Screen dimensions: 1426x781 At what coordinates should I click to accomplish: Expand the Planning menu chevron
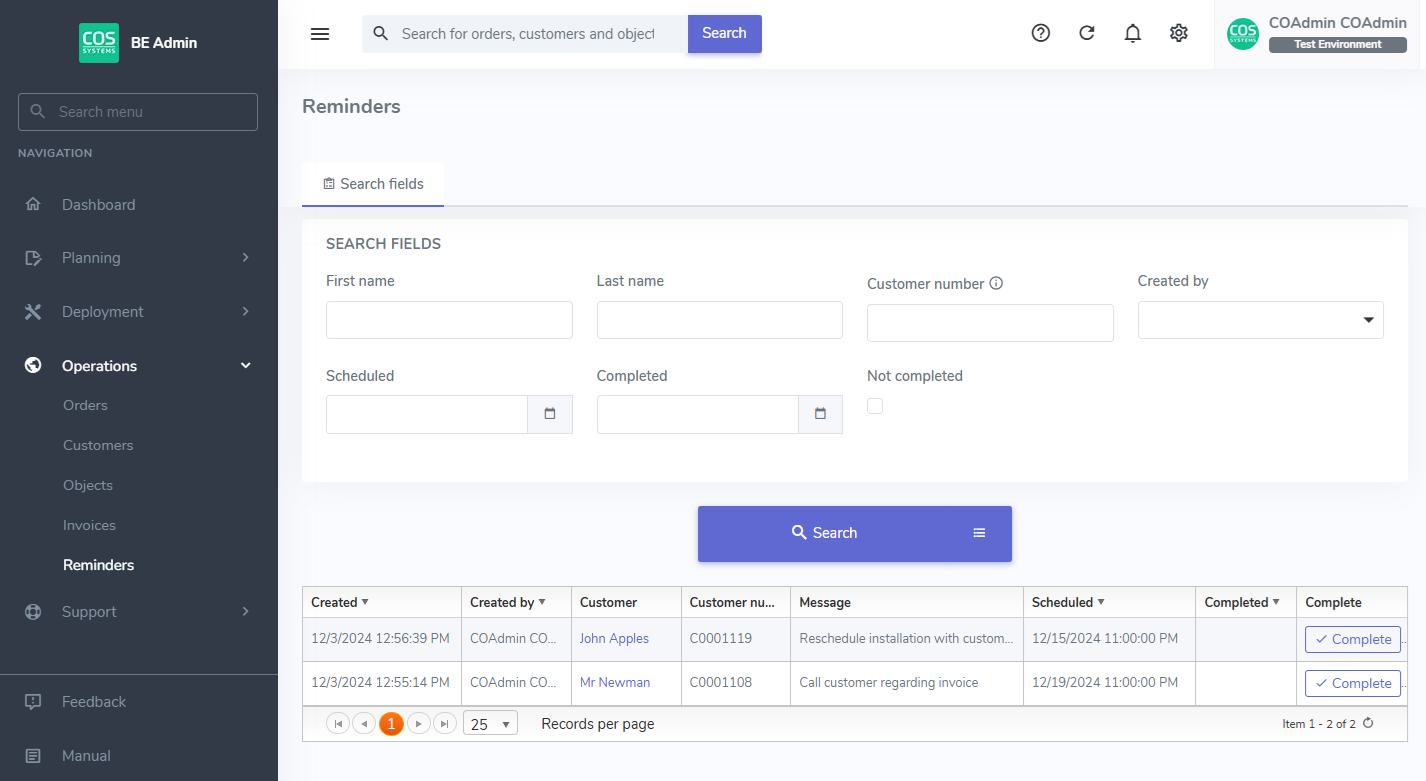click(245, 258)
